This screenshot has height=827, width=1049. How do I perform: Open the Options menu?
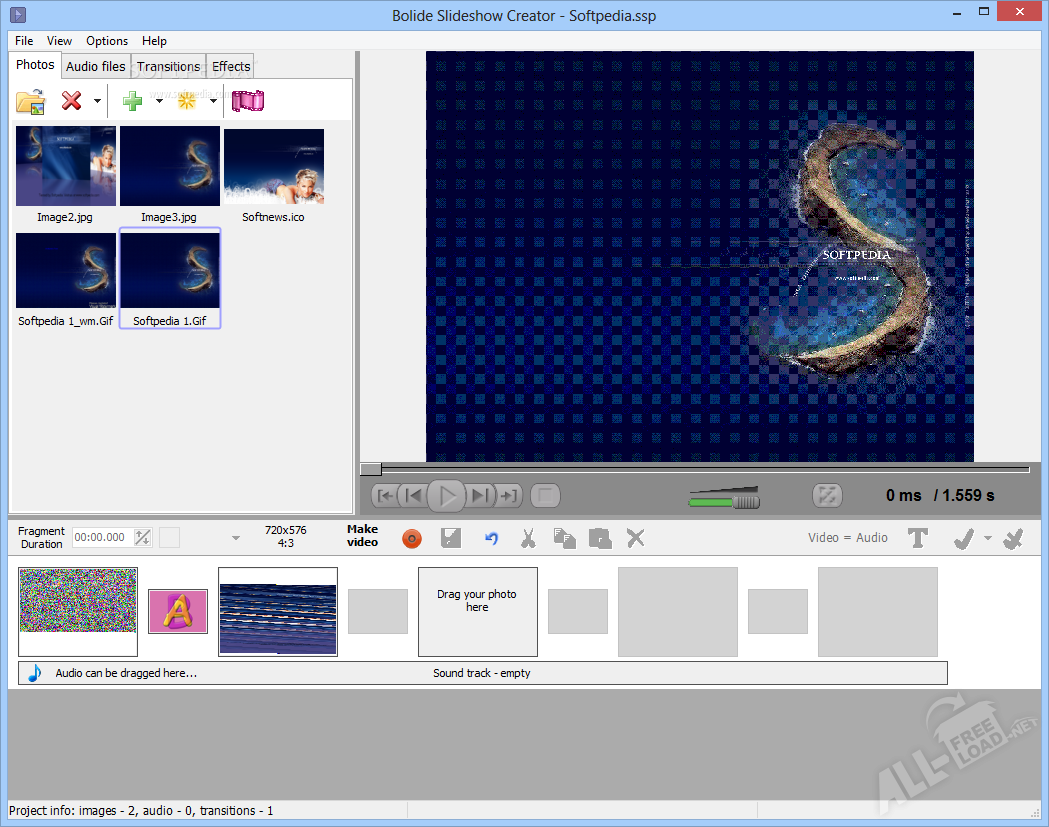[x=107, y=41]
